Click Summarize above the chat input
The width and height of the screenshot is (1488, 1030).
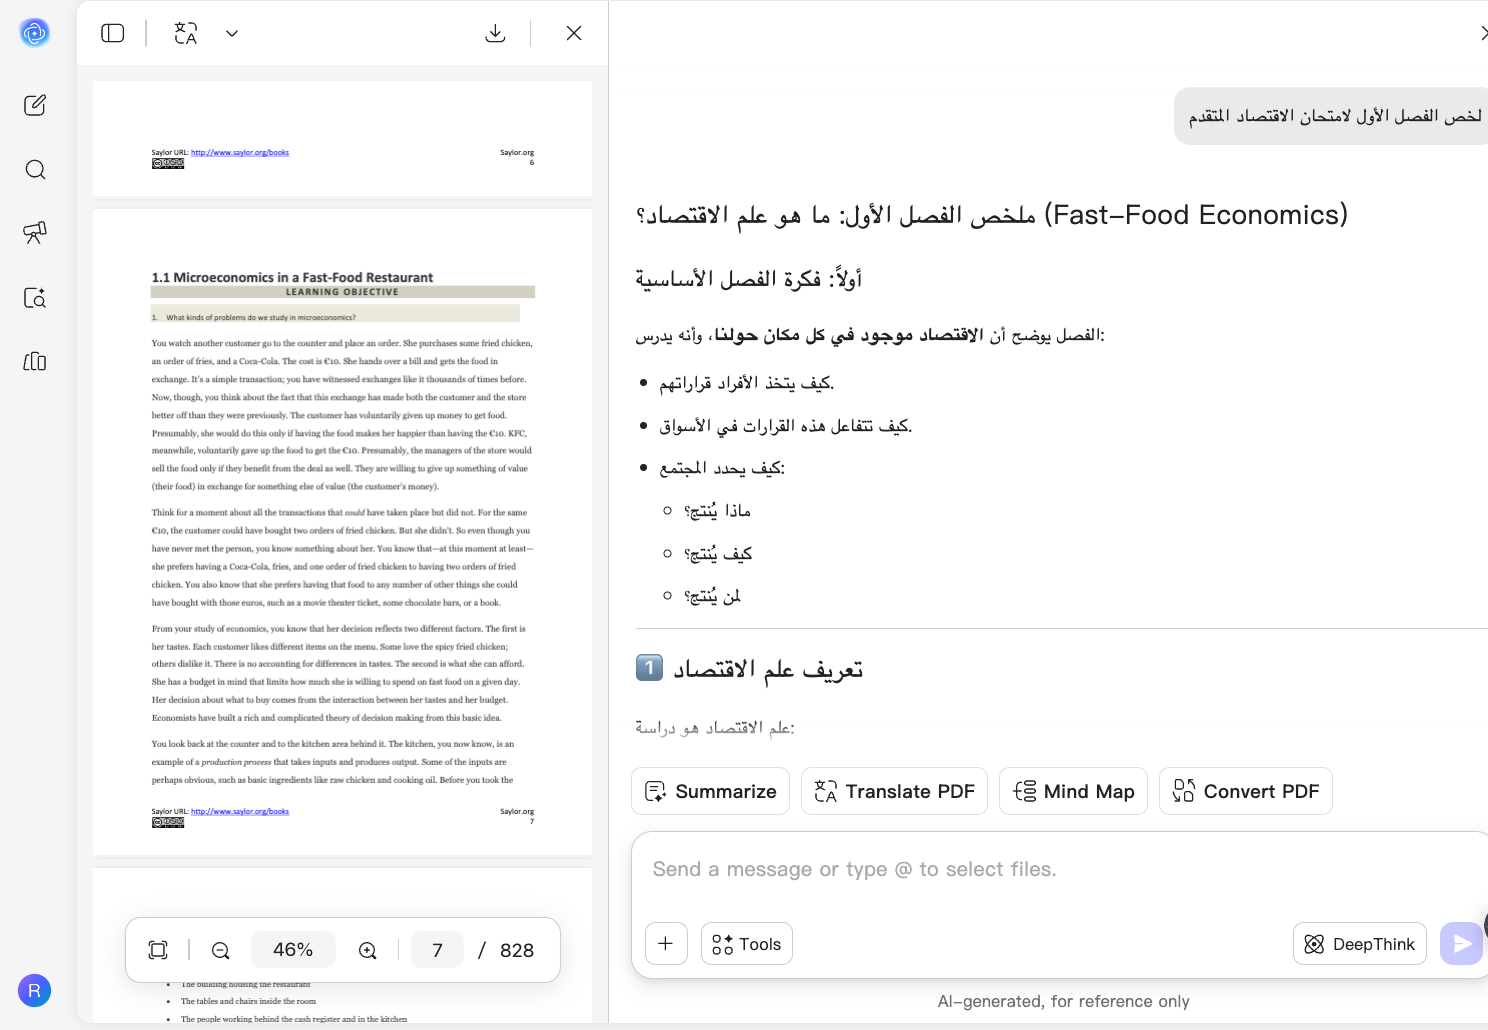710,791
